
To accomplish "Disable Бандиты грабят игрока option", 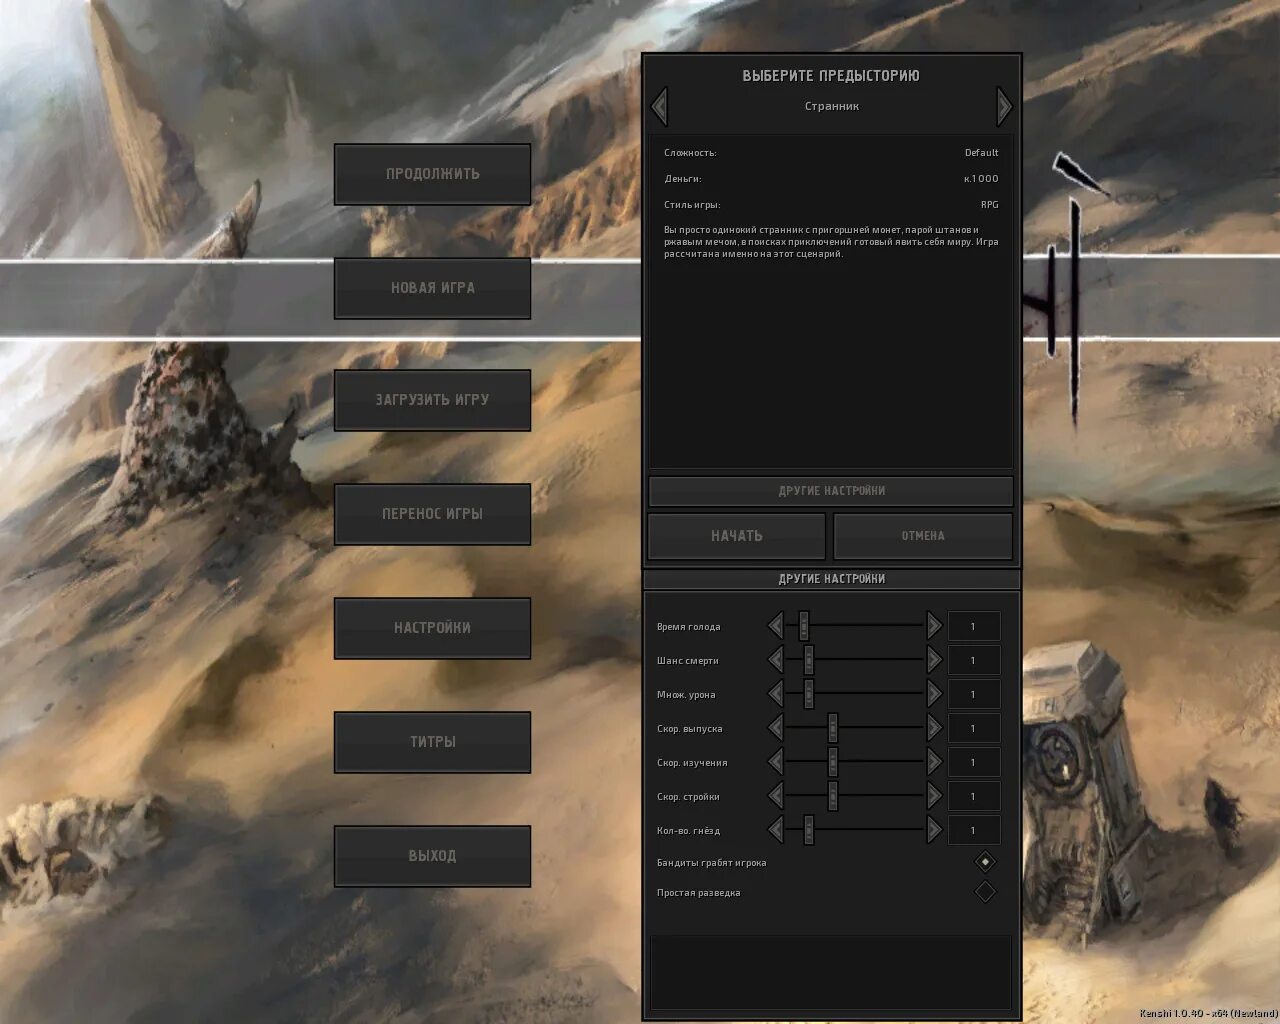I will click(x=985, y=862).
